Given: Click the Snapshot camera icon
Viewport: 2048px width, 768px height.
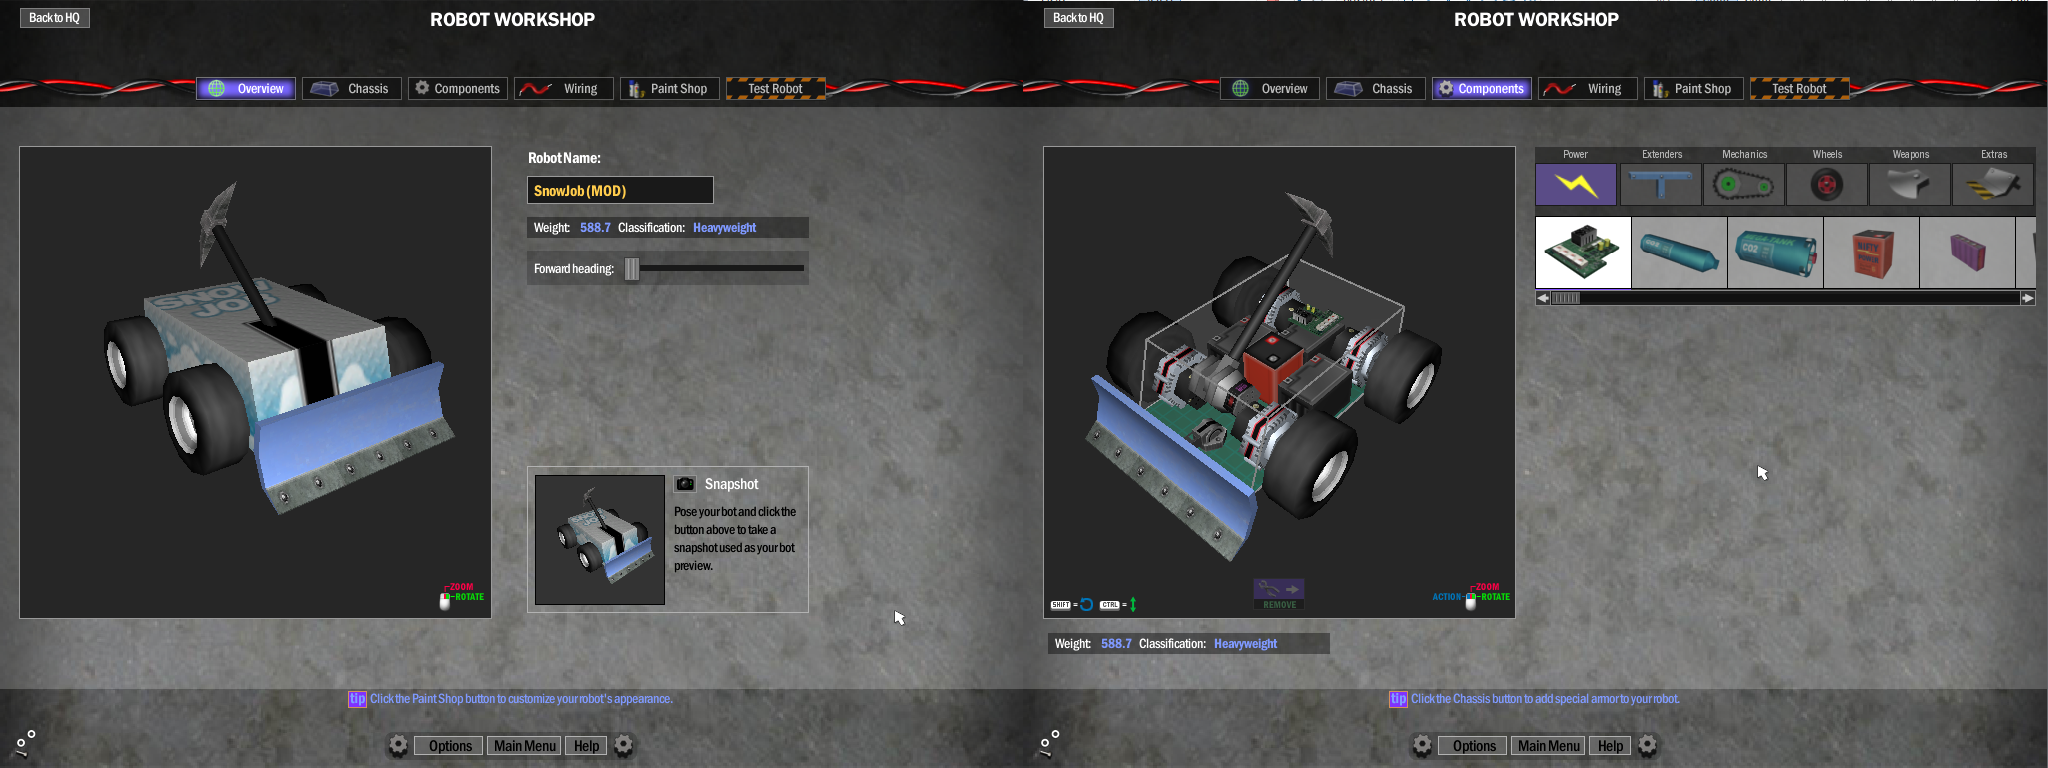Looking at the screenshot, I should [685, 484].
